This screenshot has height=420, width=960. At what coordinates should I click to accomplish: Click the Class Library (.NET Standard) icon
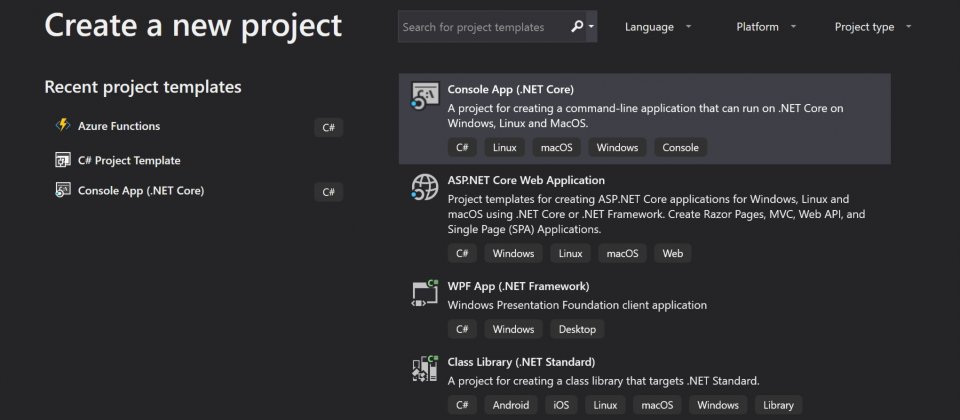tap(425, 369)
